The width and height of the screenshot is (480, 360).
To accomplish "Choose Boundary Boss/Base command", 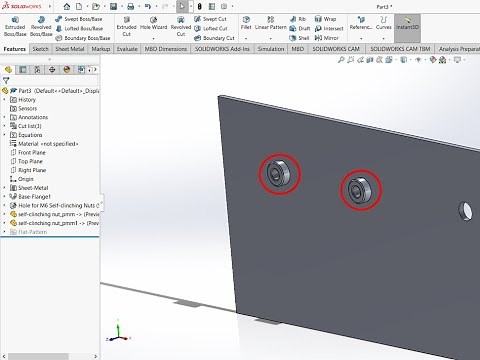I will [x=83, y=38].
